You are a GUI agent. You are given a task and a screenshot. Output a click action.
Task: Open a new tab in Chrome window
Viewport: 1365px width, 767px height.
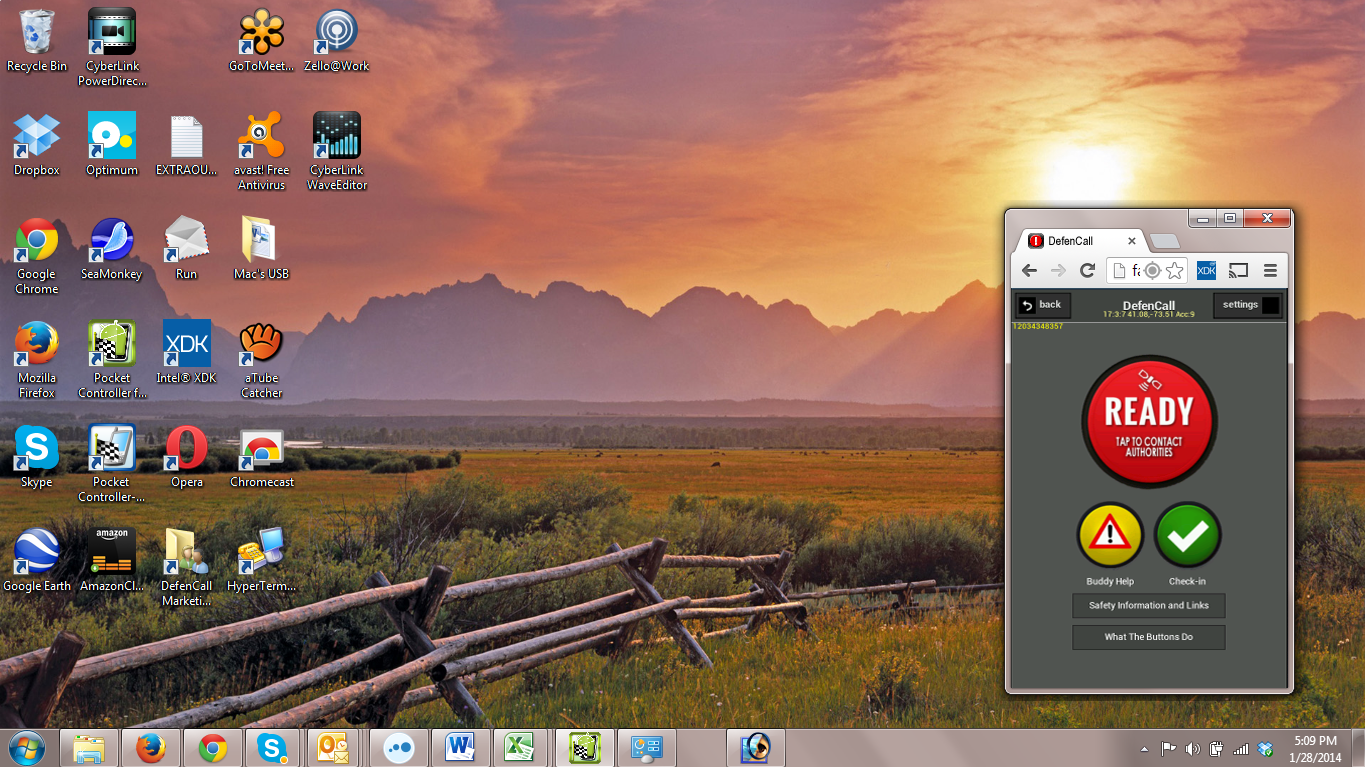1165,242
